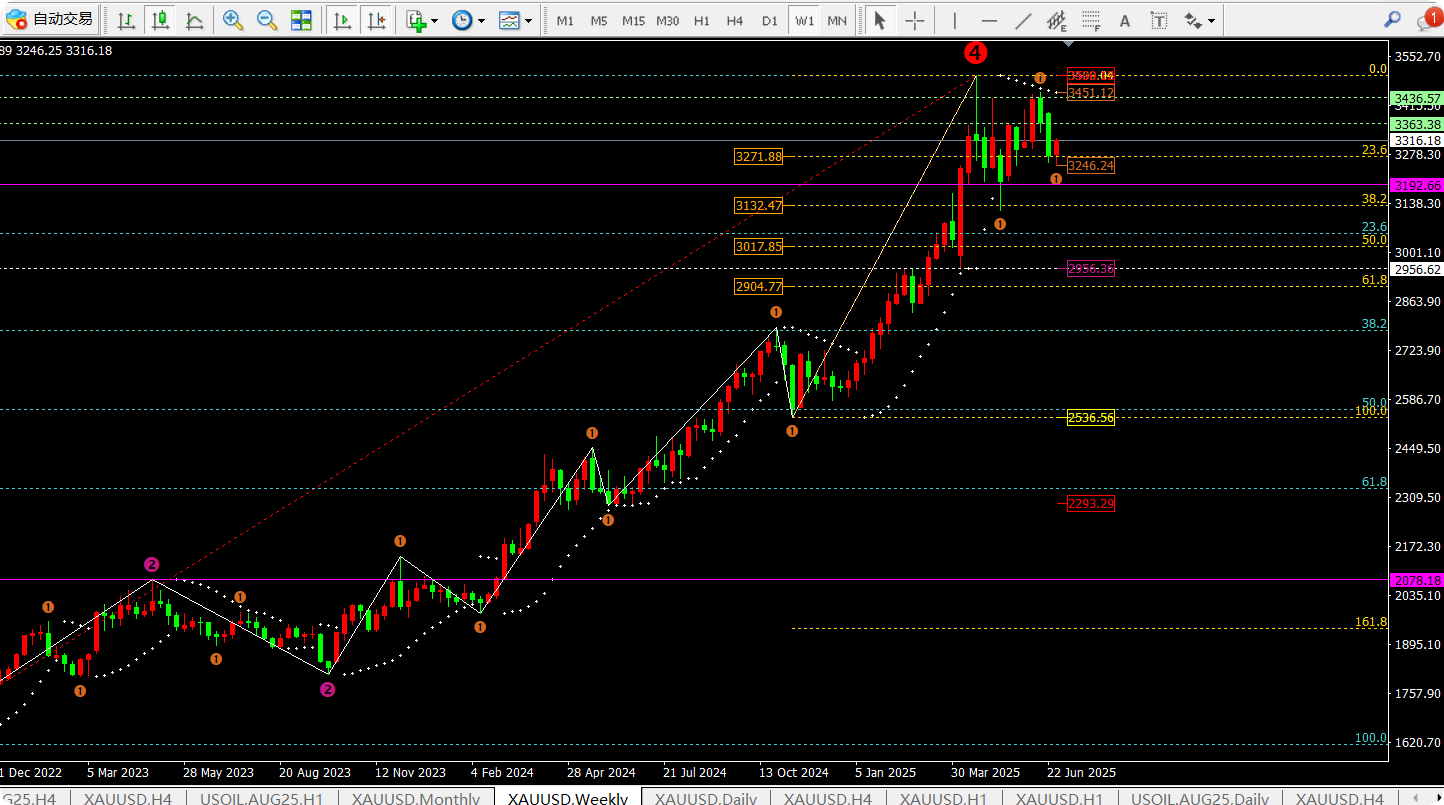Select the arrow cursor tool
The width and height of the screenshot is (1444, 805).
[x=880, y=20]
